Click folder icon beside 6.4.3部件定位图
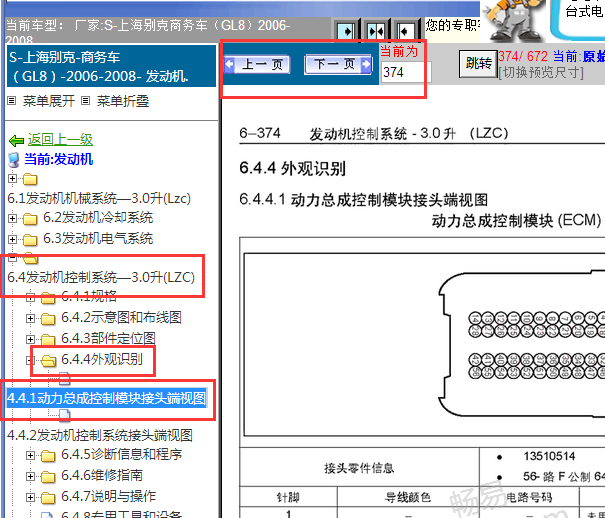Viewport: 605px width, 518px height. (48, 339)
